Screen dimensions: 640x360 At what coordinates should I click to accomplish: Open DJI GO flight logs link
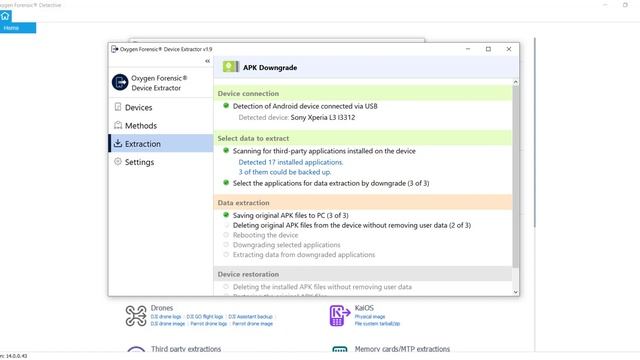pos(205,317)
